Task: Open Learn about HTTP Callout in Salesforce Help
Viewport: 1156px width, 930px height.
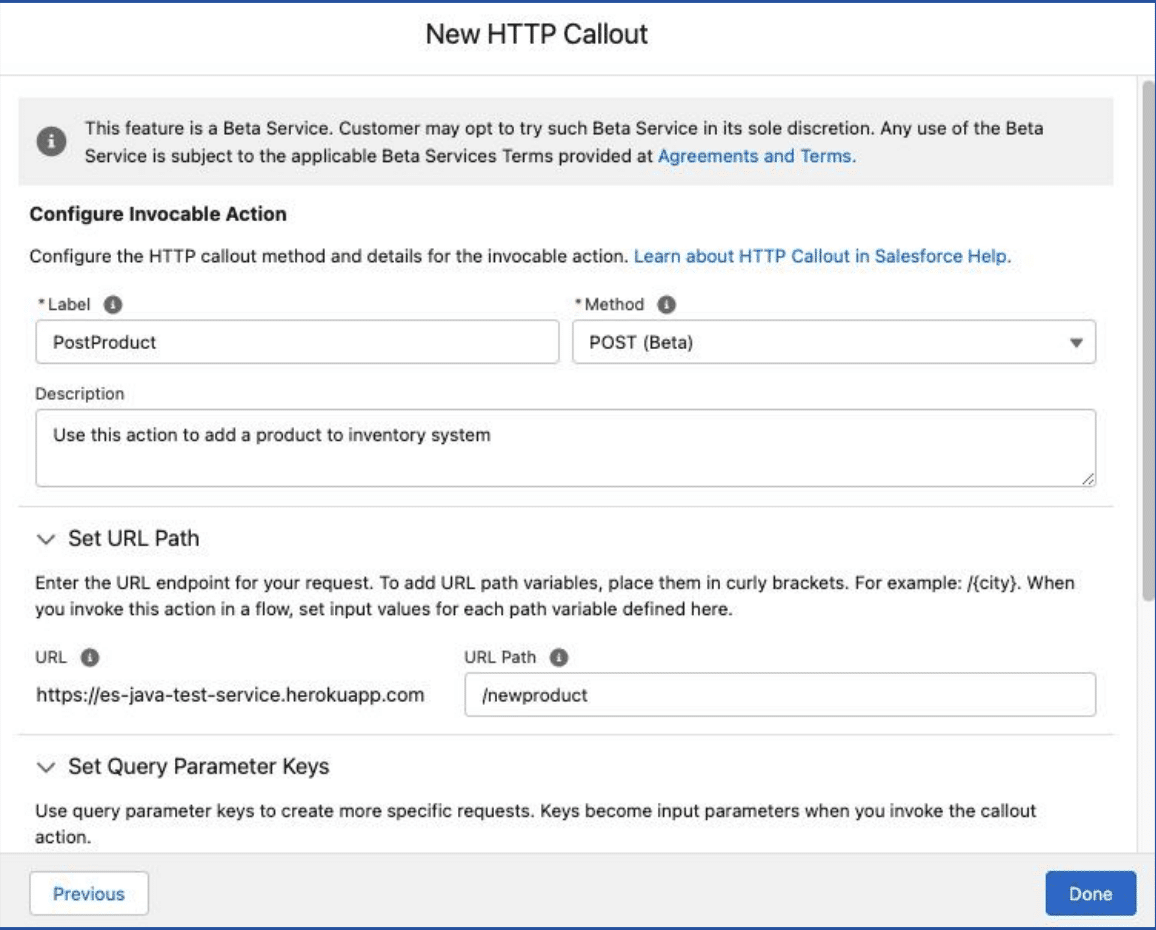Action: coord(822,256)
